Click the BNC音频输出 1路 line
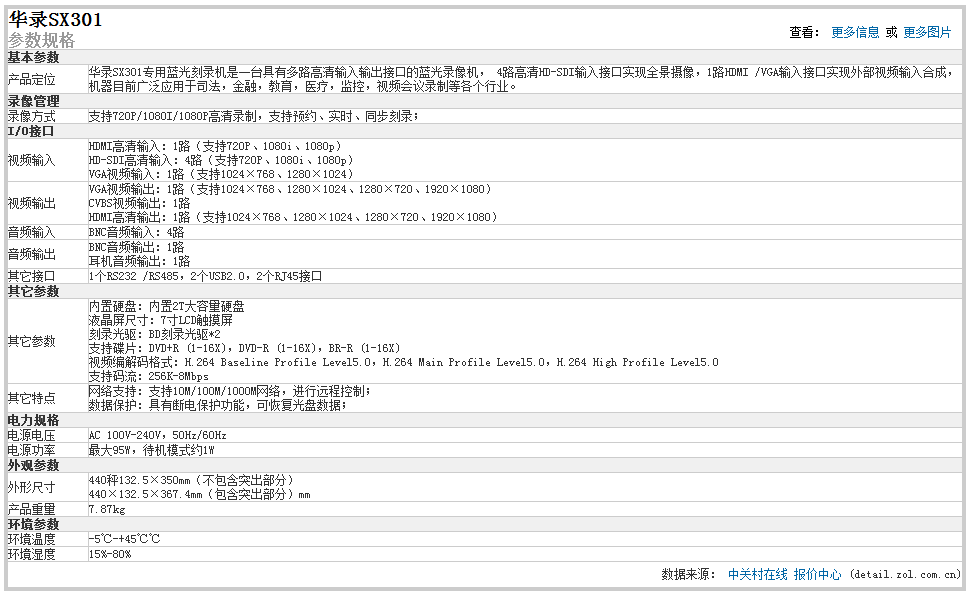The image size is (972, 595). (x=136, y=247)
